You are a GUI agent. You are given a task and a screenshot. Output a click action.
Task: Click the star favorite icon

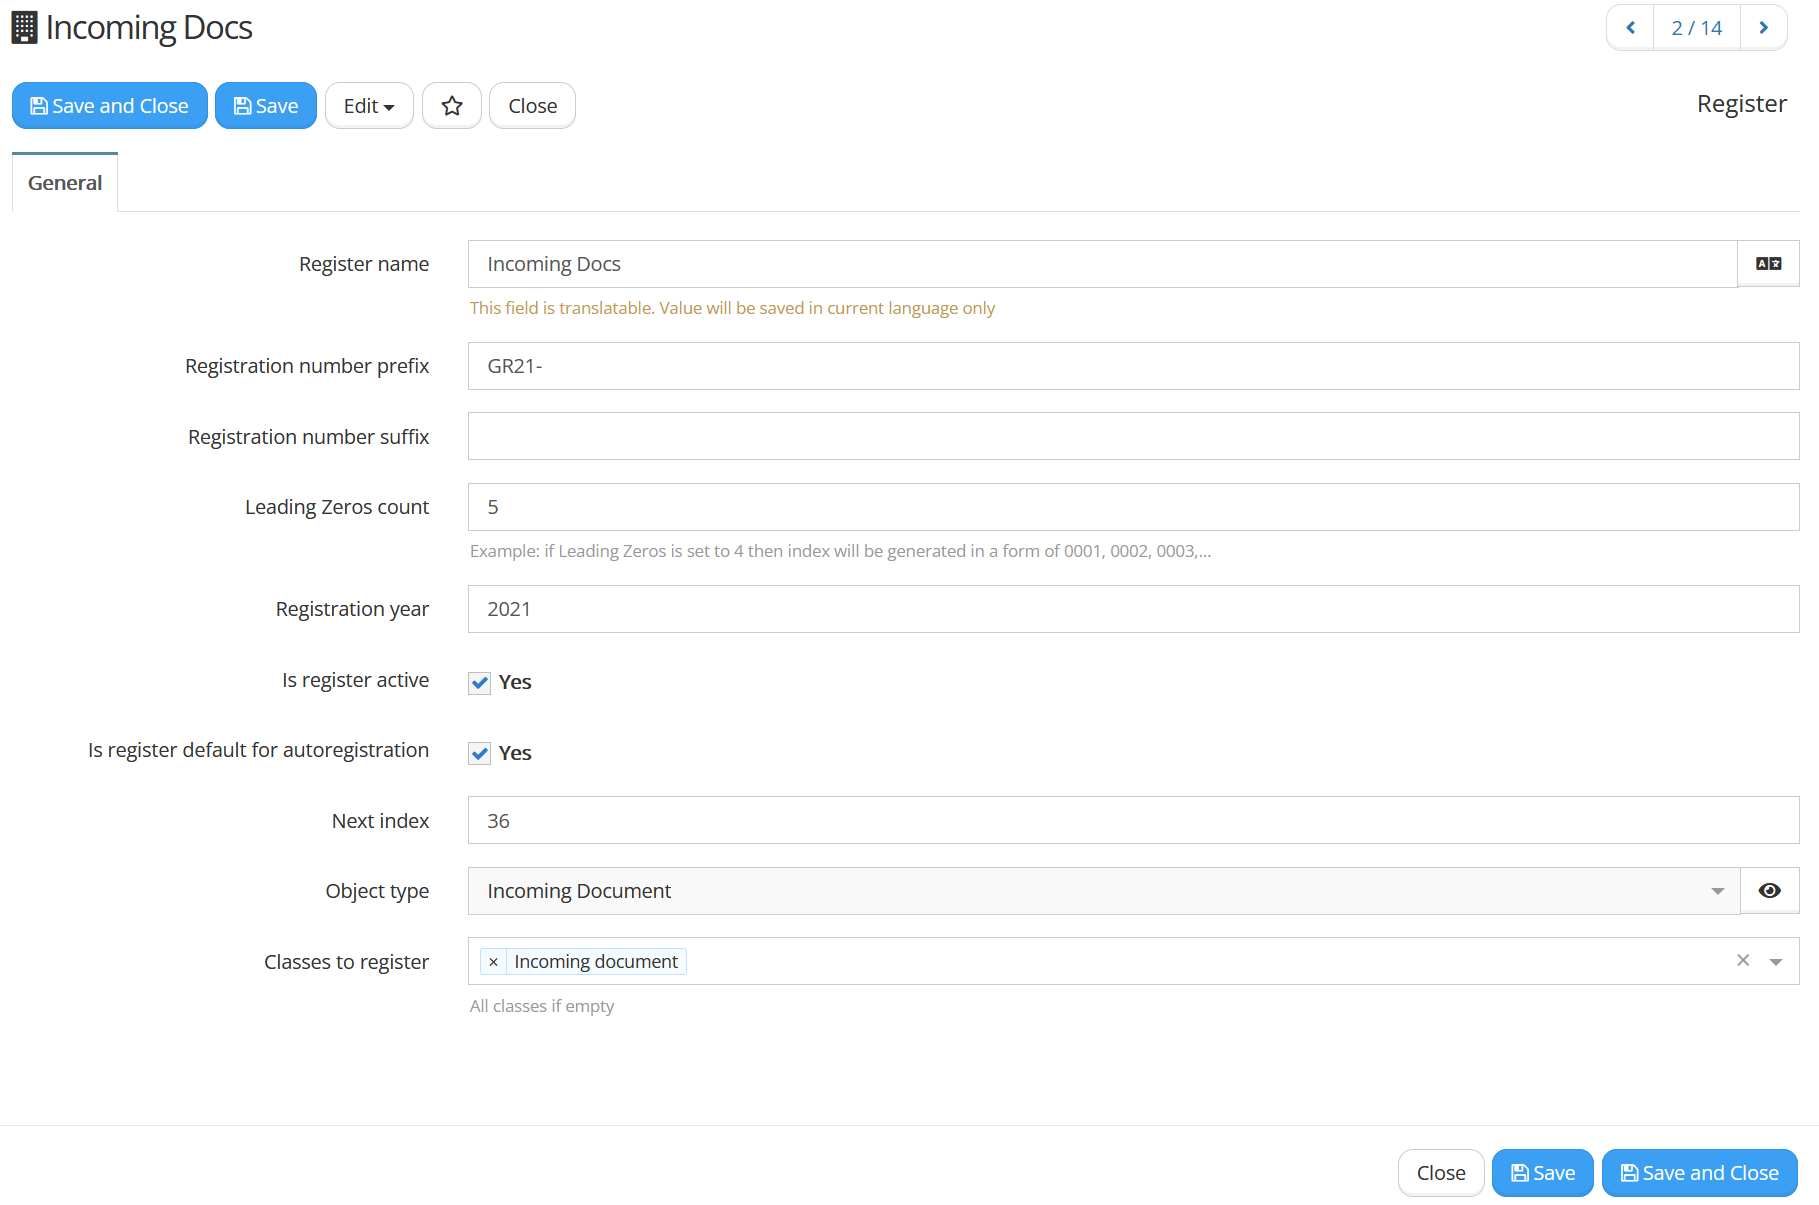pos(451,105)
